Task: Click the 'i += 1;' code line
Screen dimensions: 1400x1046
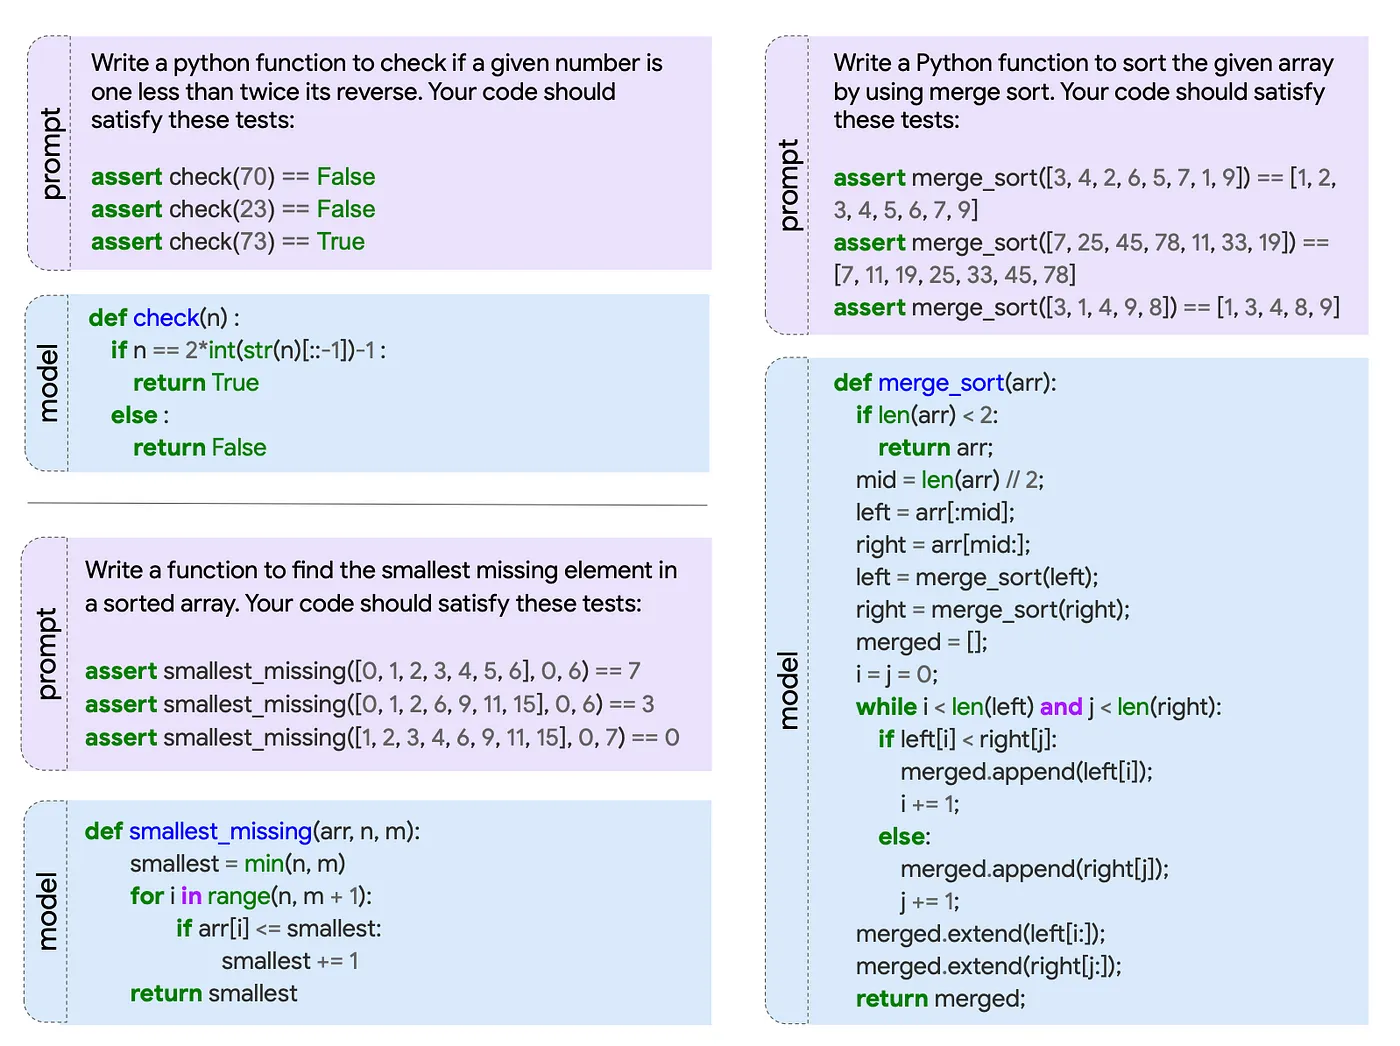Action: (930, 804)
